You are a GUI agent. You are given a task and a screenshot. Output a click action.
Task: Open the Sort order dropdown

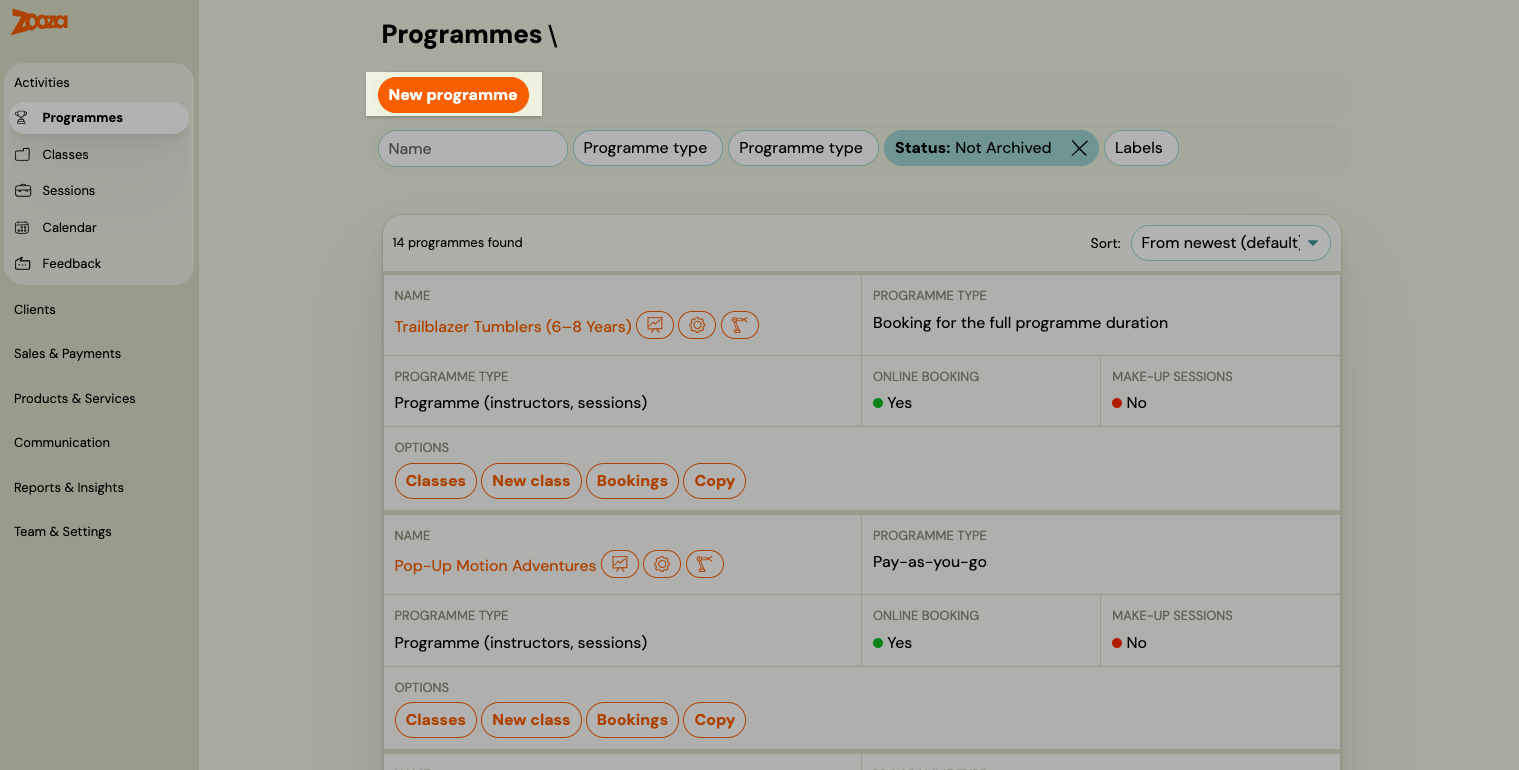(1230, 243)
